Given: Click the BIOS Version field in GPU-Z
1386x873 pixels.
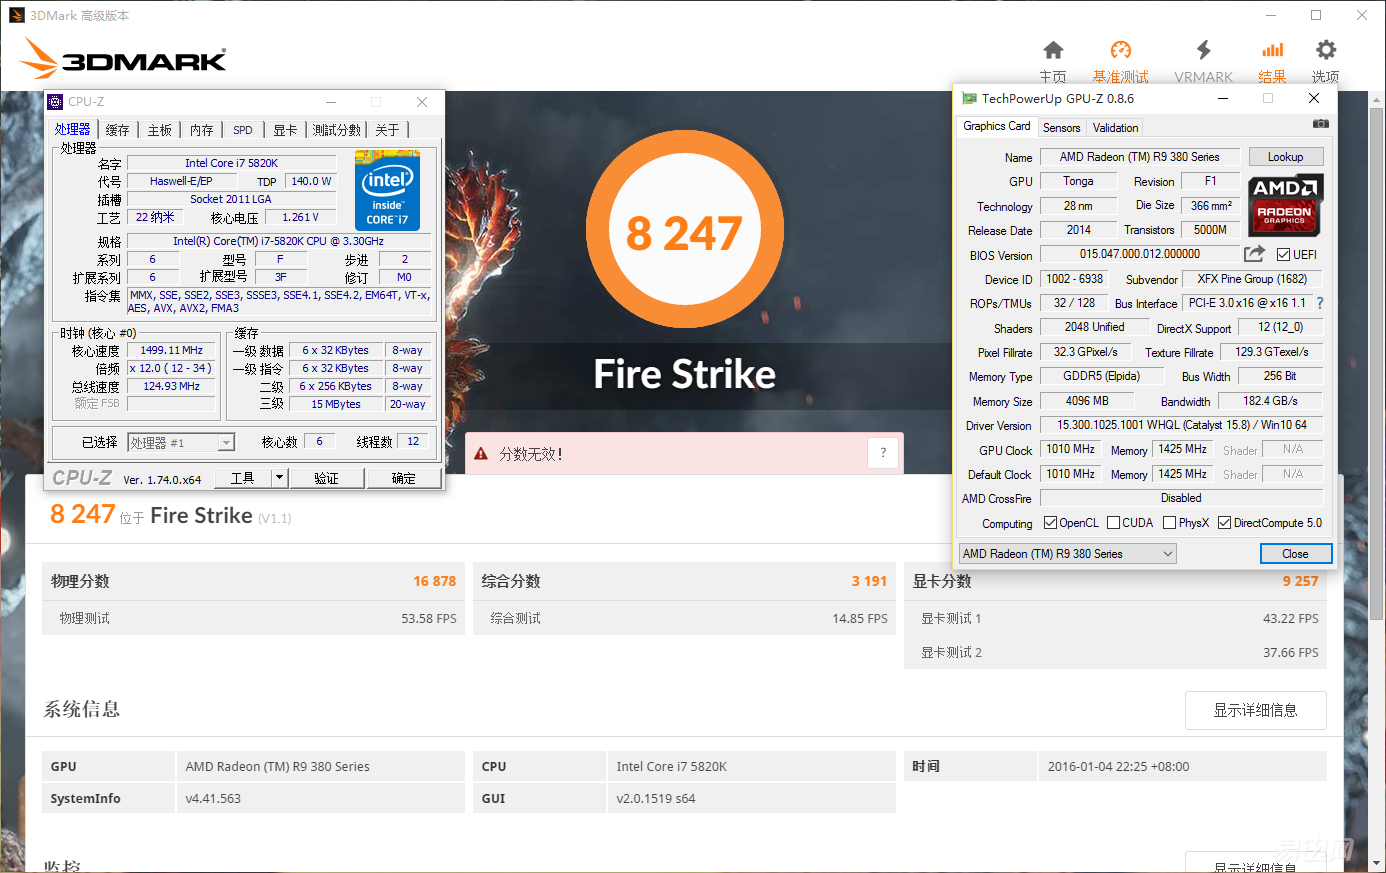Looking at the screenshot, I should [1140, 254].
